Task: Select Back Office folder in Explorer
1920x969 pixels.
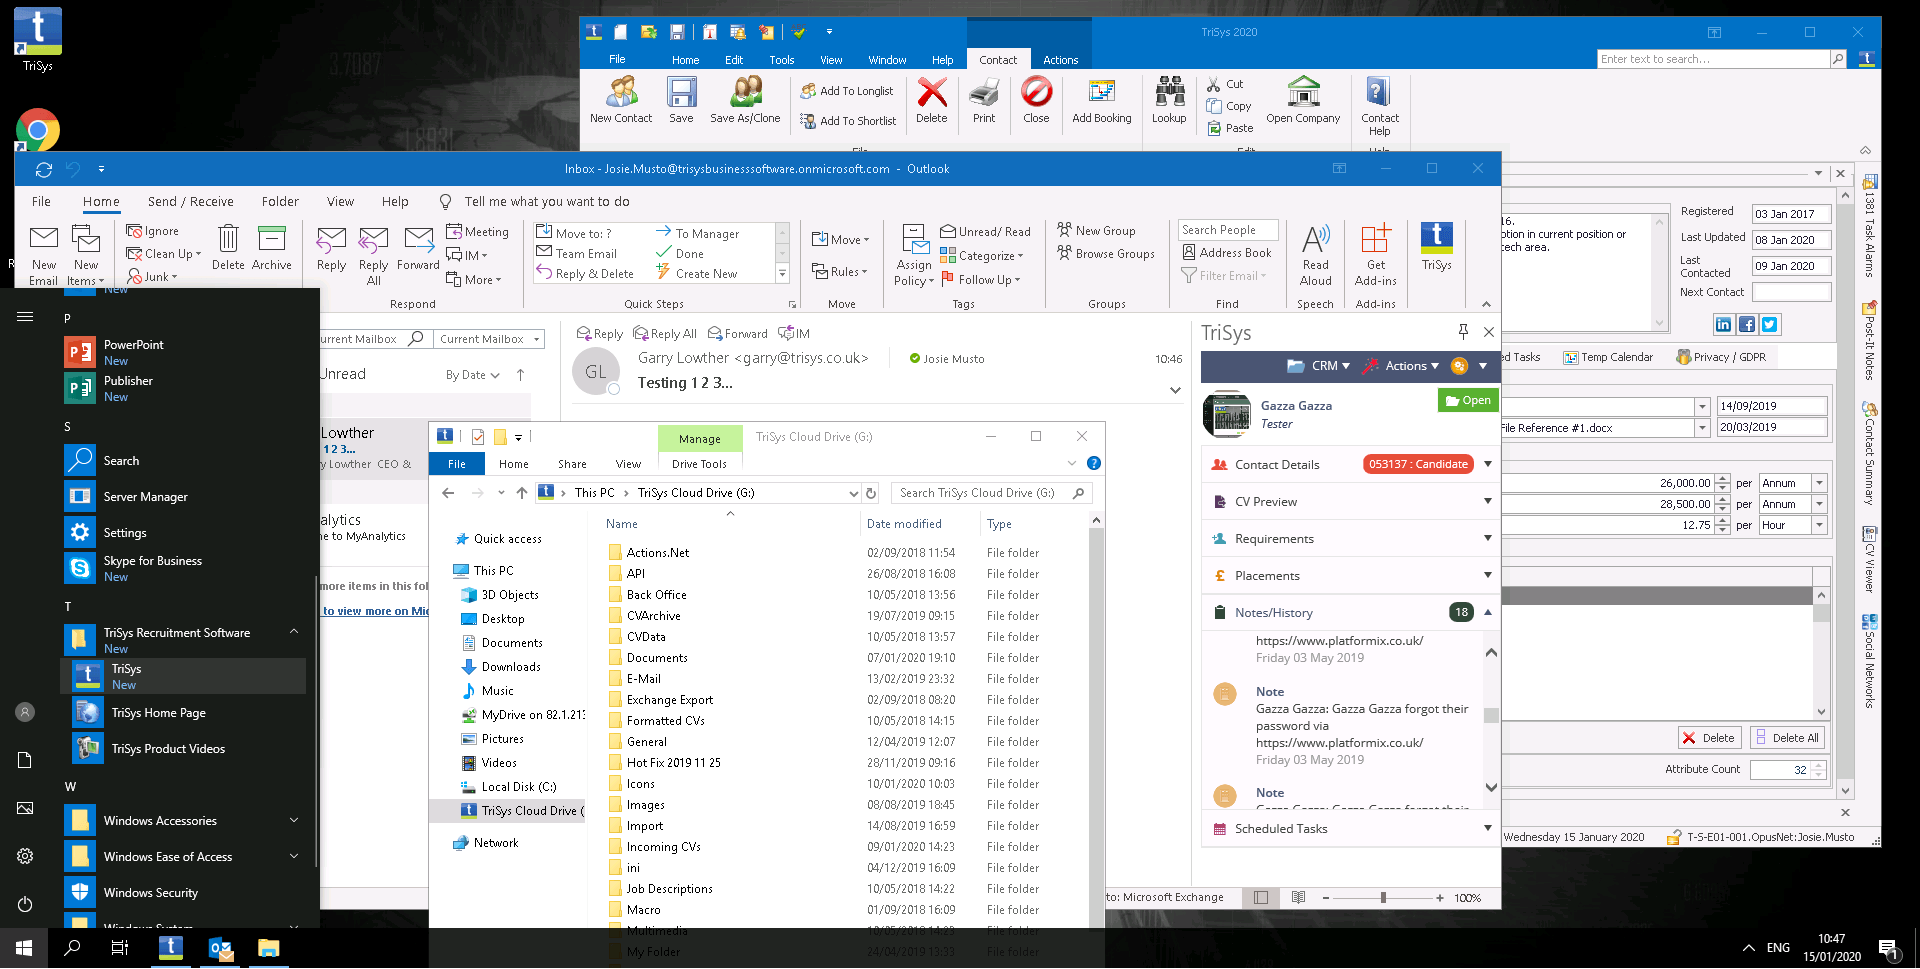Action: pos(656,594)
